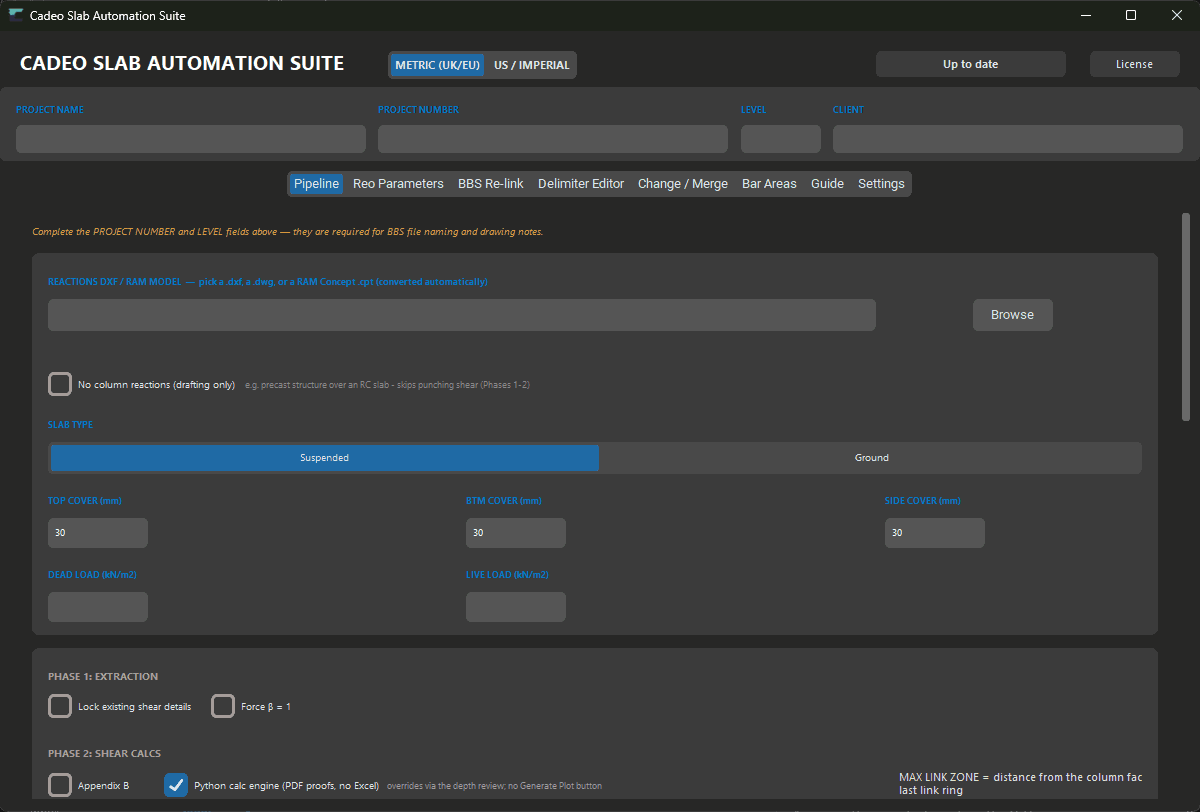
Task: Select the Level input field
Action: coord(781,139)
